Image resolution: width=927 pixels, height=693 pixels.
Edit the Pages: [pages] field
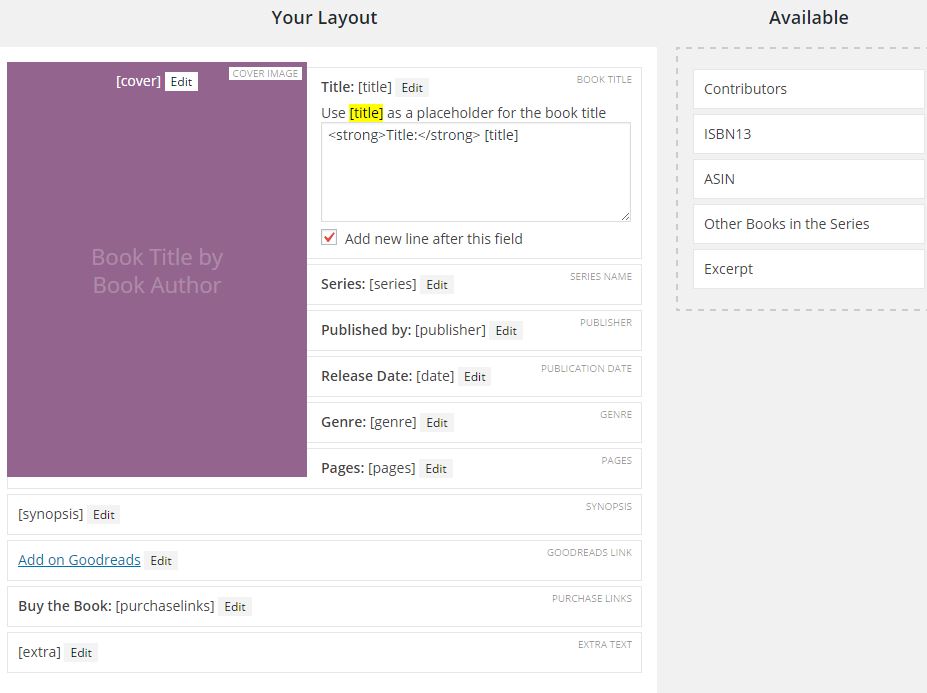click(x=436, y=469)
